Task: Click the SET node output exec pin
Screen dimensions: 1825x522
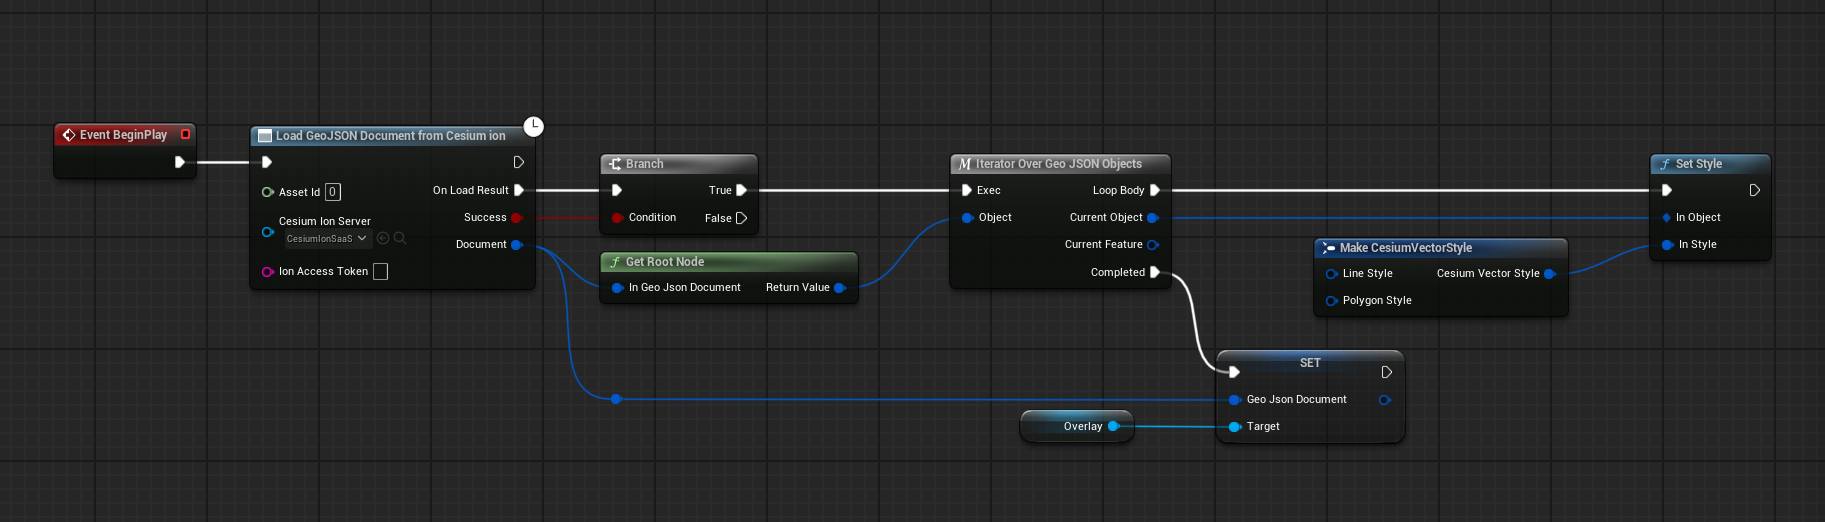Action: click(1386, 372)
